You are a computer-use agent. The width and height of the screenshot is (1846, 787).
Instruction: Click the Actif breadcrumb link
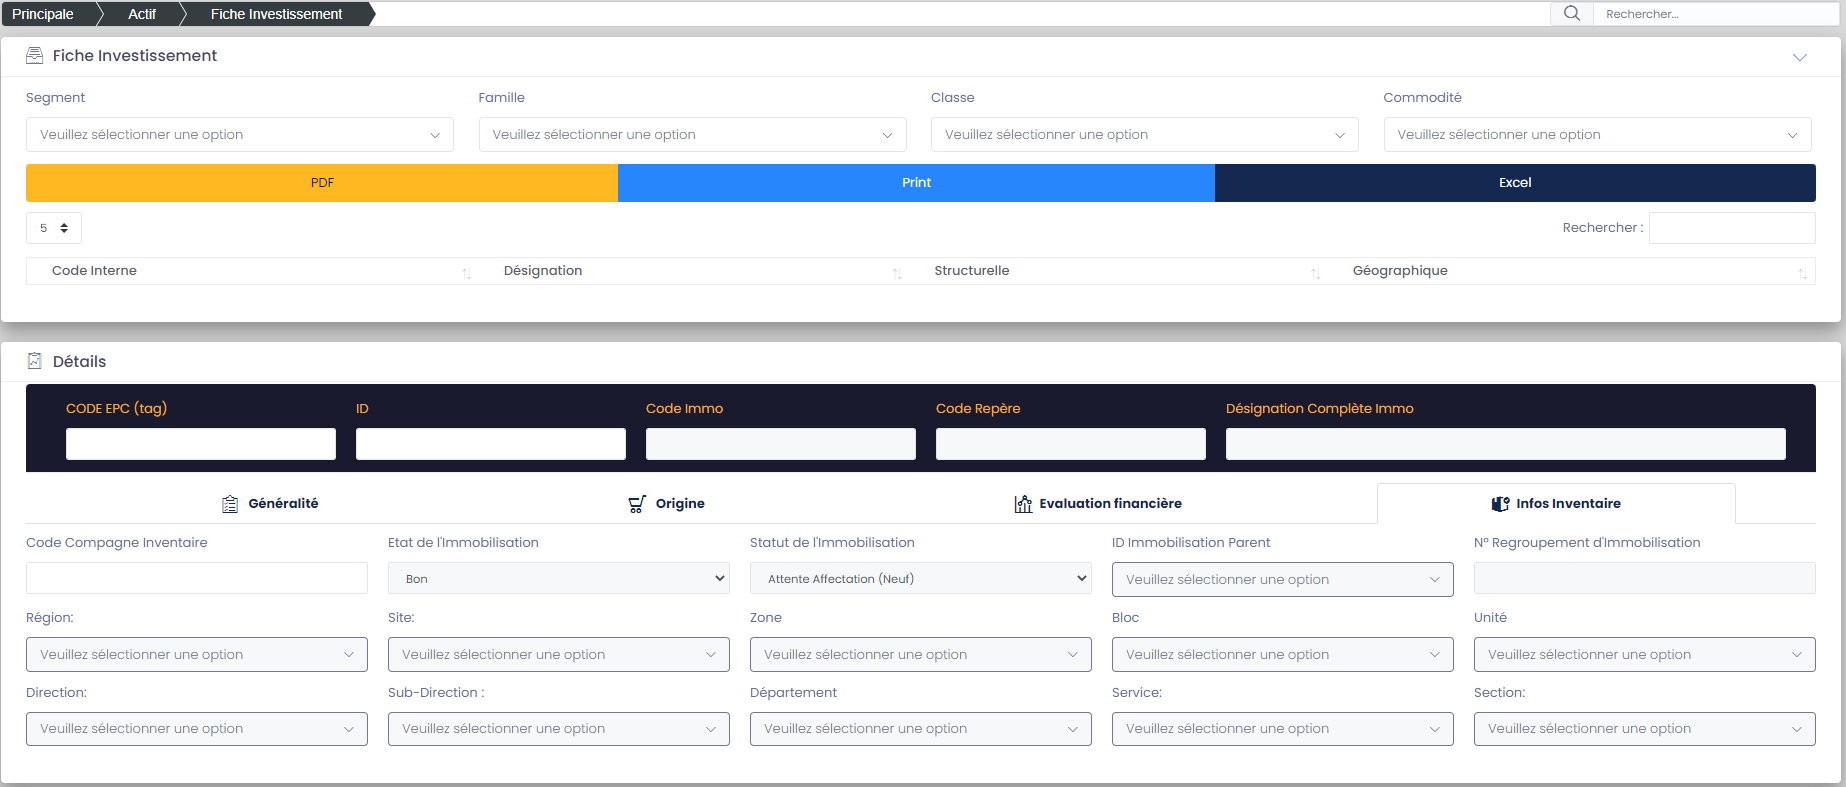point(142,14)
